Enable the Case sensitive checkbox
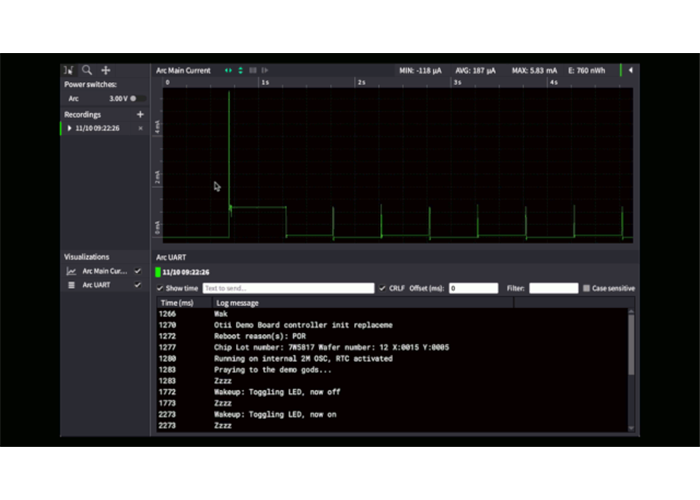Screen dimensions: 700x500 [586, 288]
